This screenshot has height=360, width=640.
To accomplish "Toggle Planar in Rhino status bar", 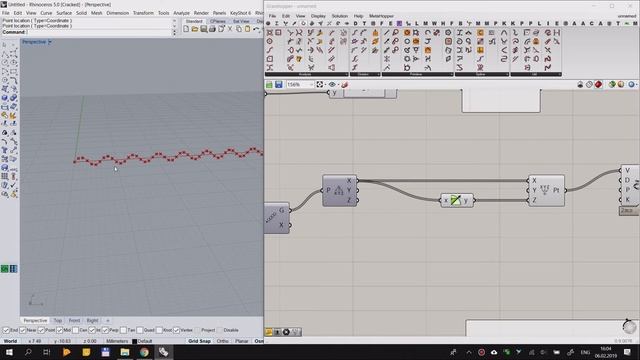I will pyautogui.click(x=242, y=341).
